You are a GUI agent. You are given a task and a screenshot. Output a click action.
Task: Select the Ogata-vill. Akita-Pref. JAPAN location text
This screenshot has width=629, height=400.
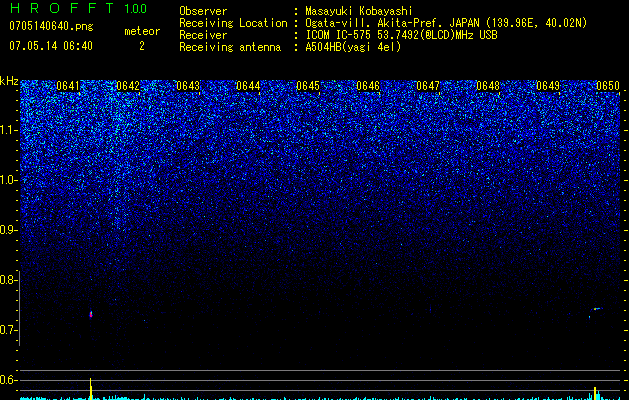pyautogui.click(x=446, y=23)
